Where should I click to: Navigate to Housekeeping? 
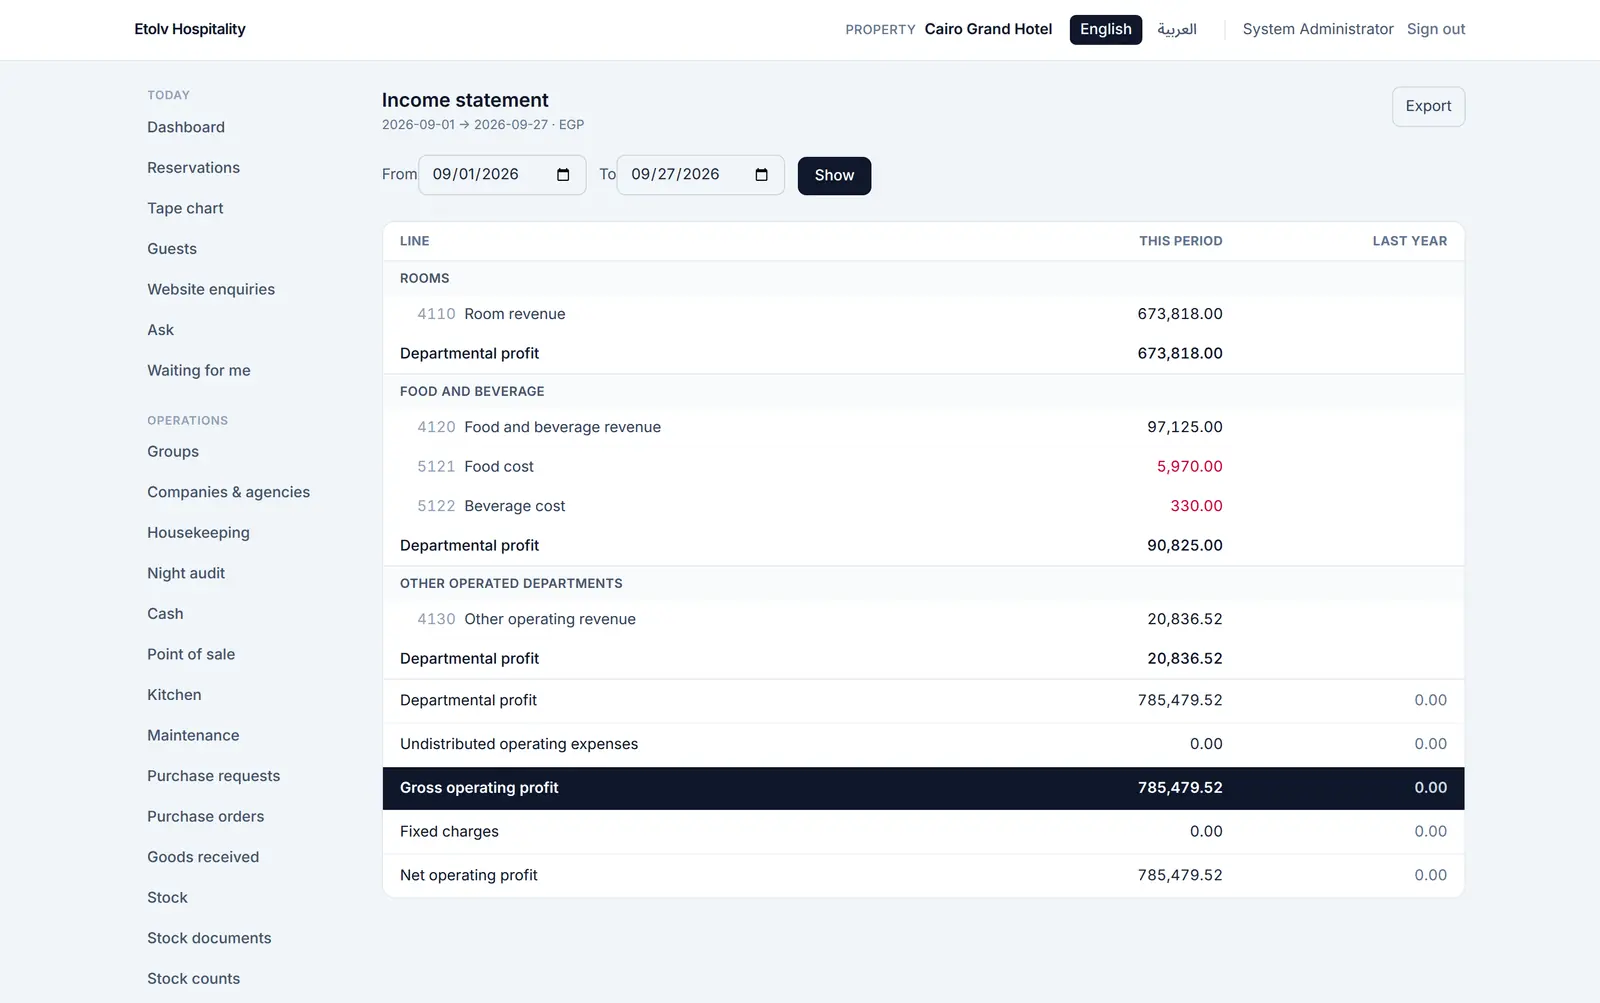(x=198, y=533)
